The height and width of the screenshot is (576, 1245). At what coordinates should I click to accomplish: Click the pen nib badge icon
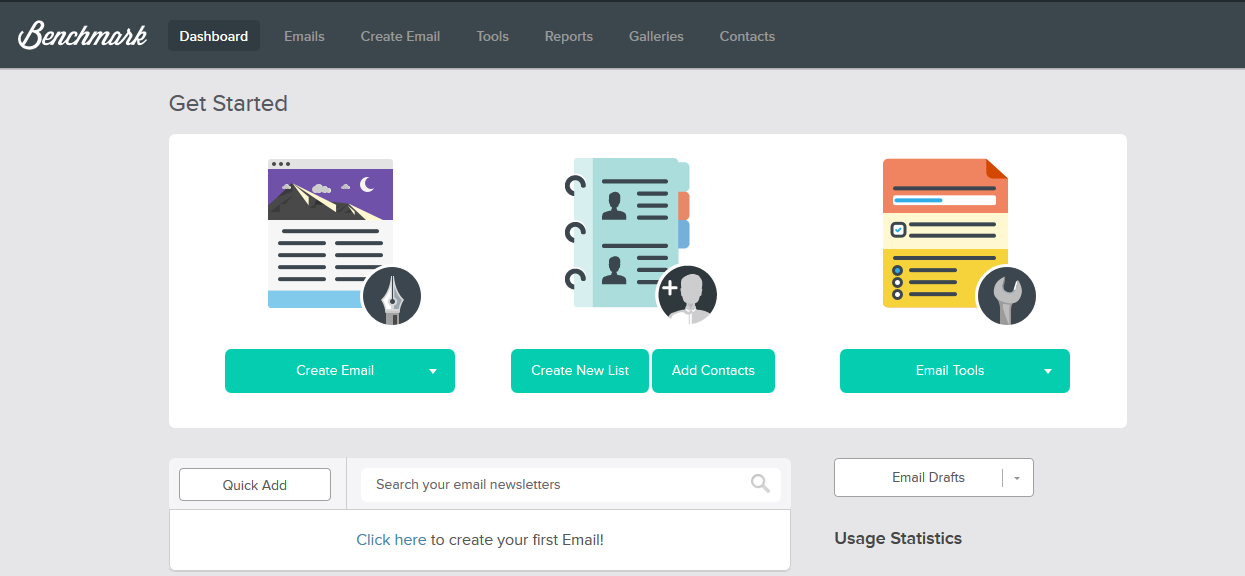click(391, 297)
